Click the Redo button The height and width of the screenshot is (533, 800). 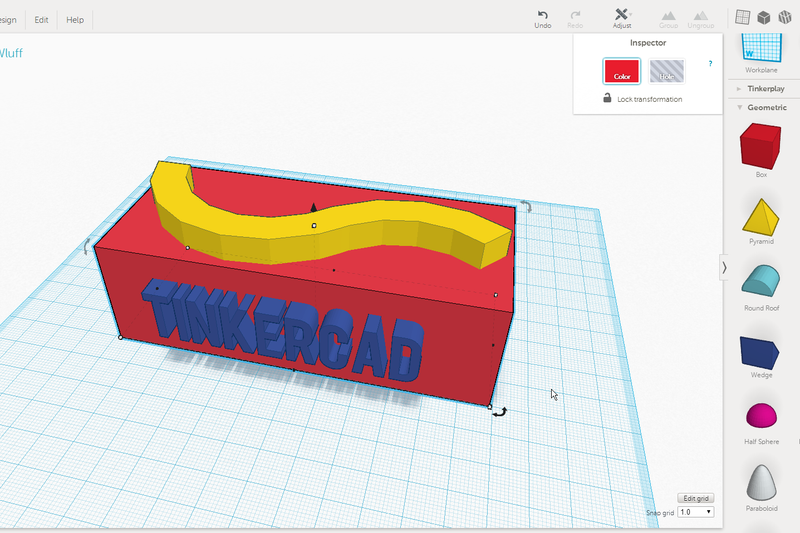[x=575, y=19]
